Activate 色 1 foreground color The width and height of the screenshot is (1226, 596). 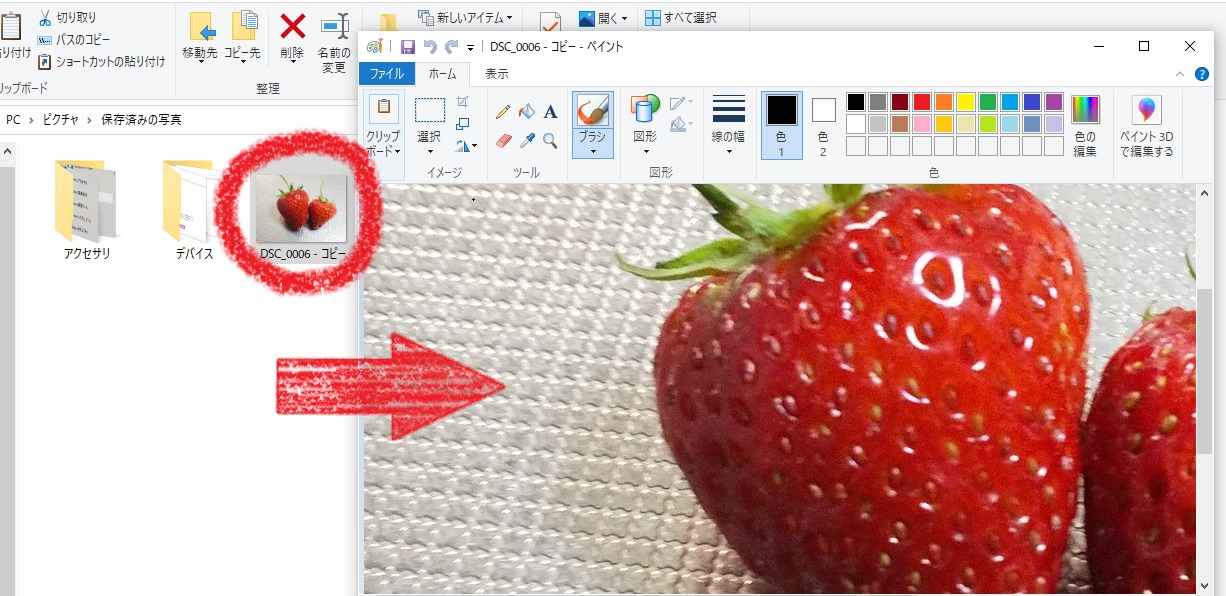coord(782,125)
